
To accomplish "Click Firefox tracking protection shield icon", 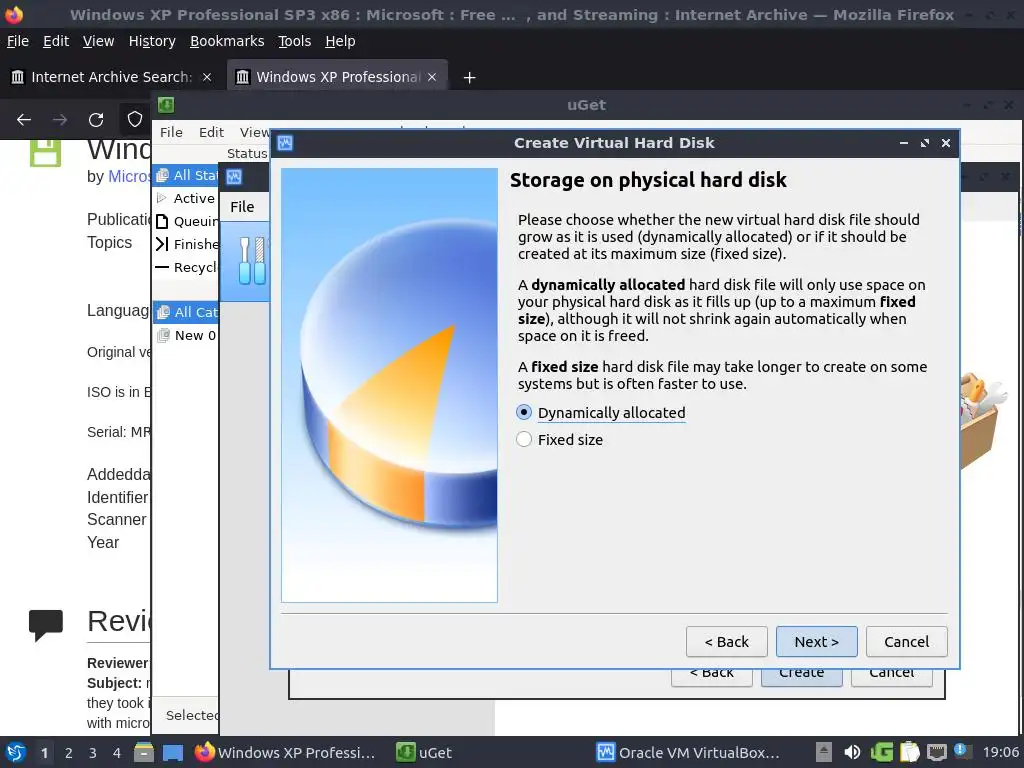I will coord(135,120).
